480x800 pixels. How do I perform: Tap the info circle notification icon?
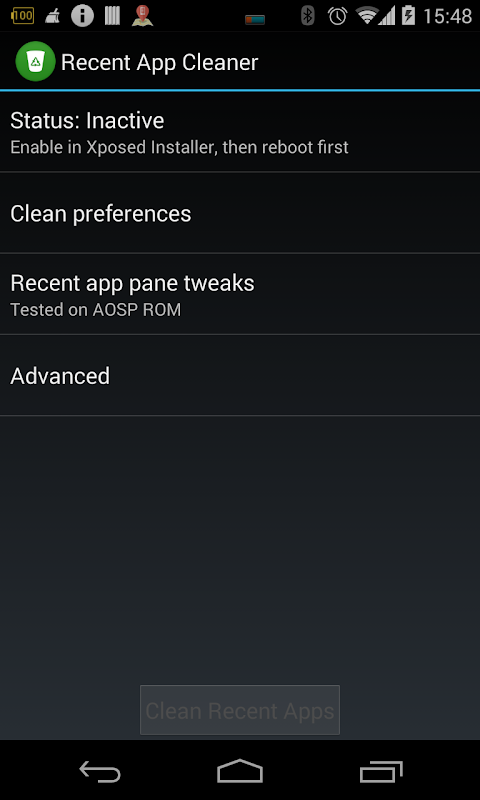click(x=83, y=16)
